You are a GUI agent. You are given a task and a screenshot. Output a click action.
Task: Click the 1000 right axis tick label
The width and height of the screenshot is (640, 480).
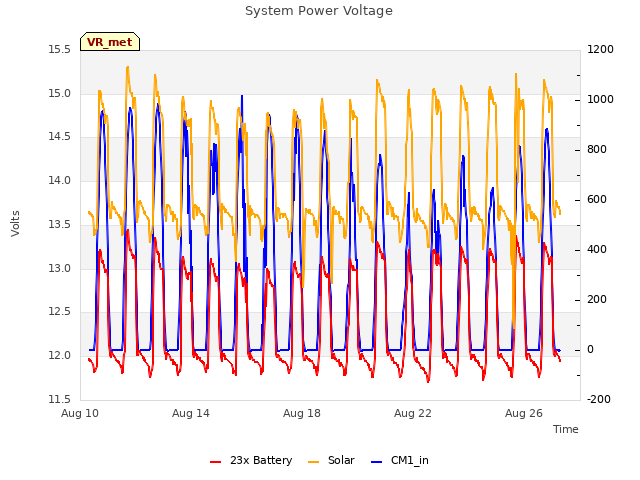pyautogui.click(x=600, y=100)
